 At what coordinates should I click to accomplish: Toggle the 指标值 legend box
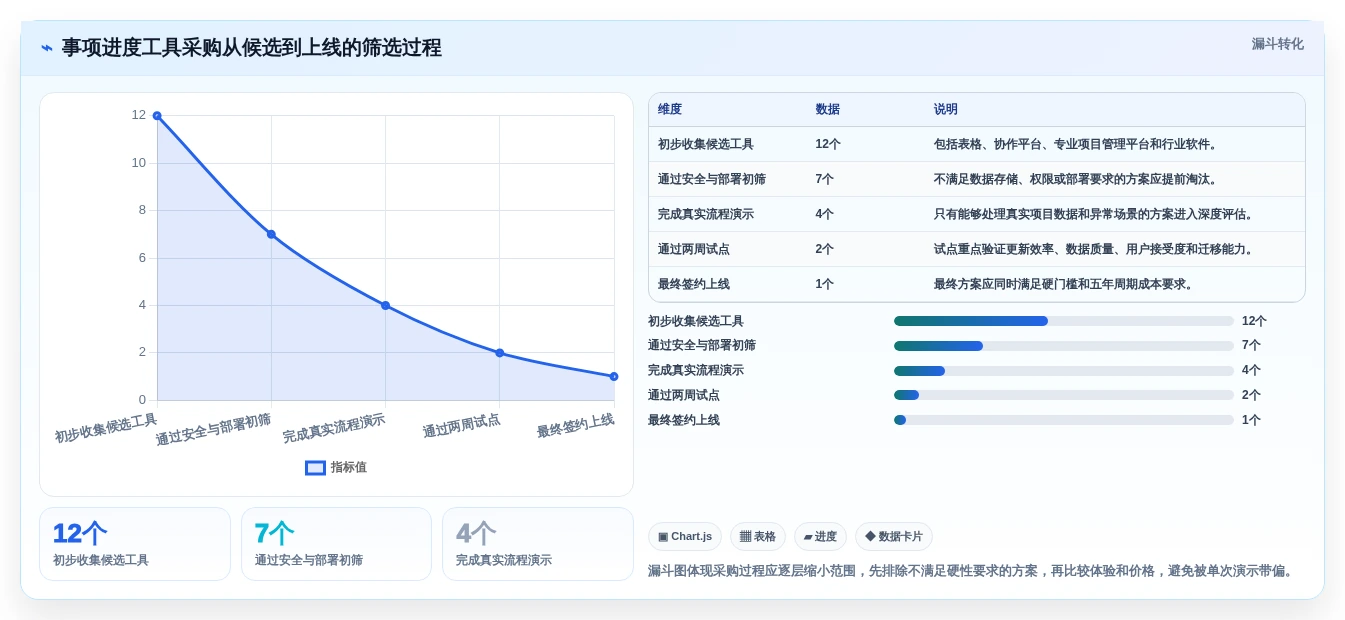(x=315, y=467)
